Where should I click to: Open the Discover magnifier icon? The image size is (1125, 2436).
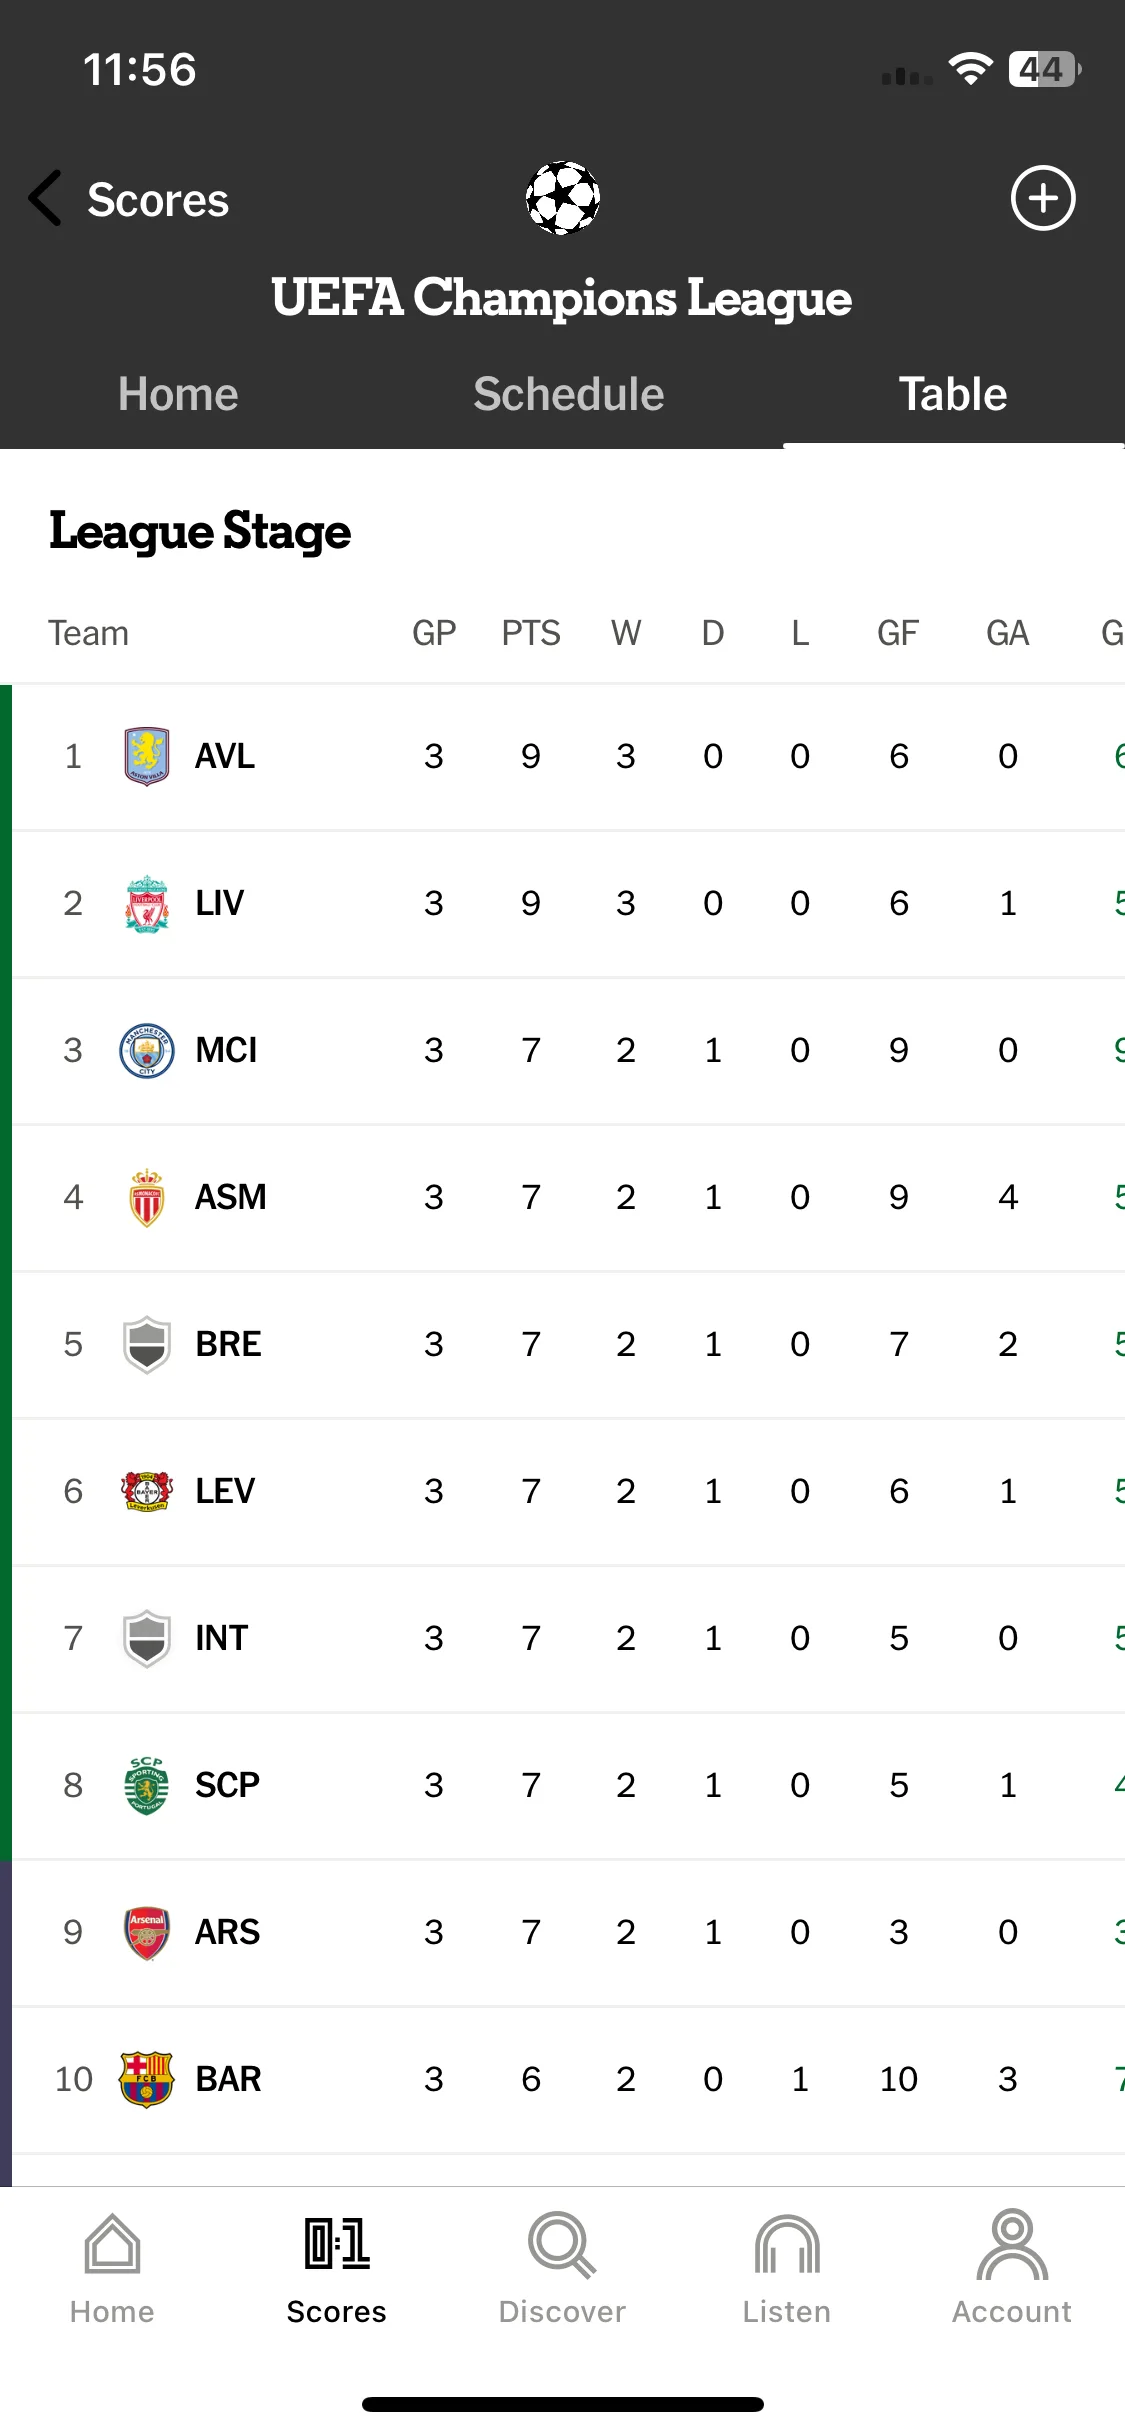[562, 2245]
